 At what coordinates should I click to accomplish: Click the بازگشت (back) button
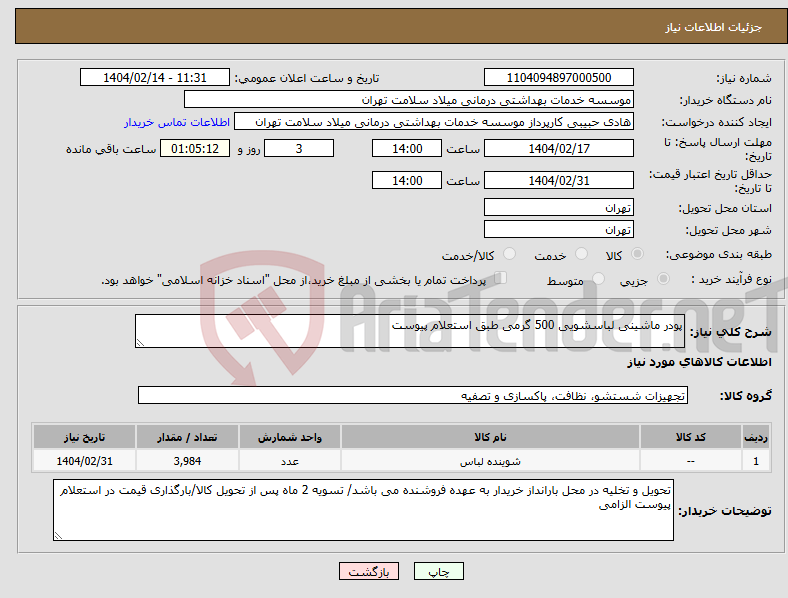369,572
